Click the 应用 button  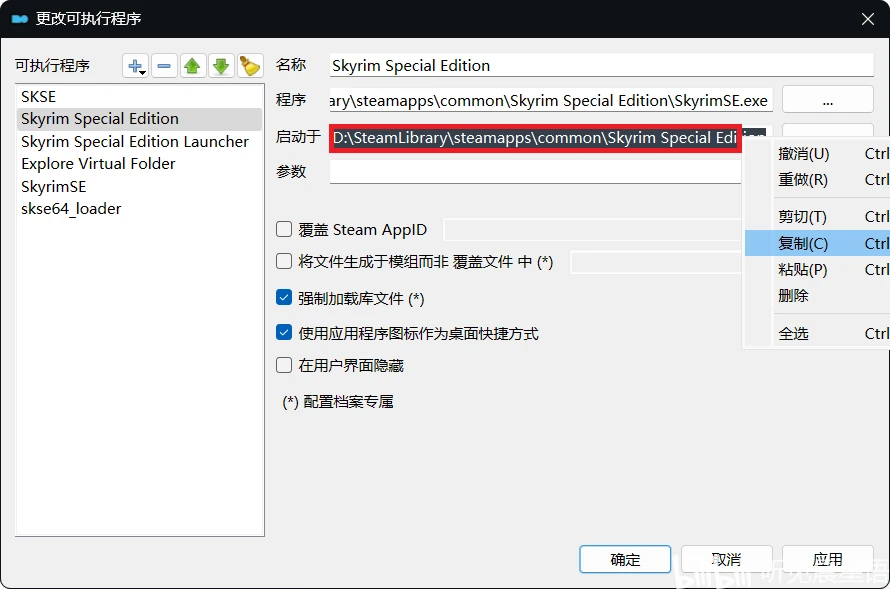point(828,559)
